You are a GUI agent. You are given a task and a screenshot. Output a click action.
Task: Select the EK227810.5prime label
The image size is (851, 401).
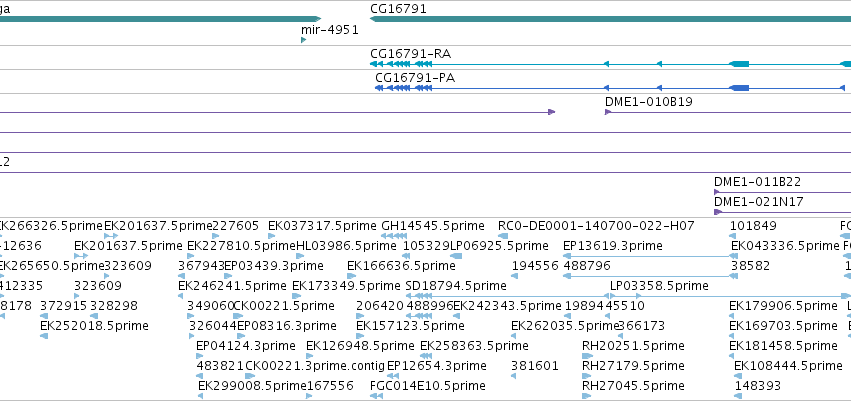tap(242, 246)
